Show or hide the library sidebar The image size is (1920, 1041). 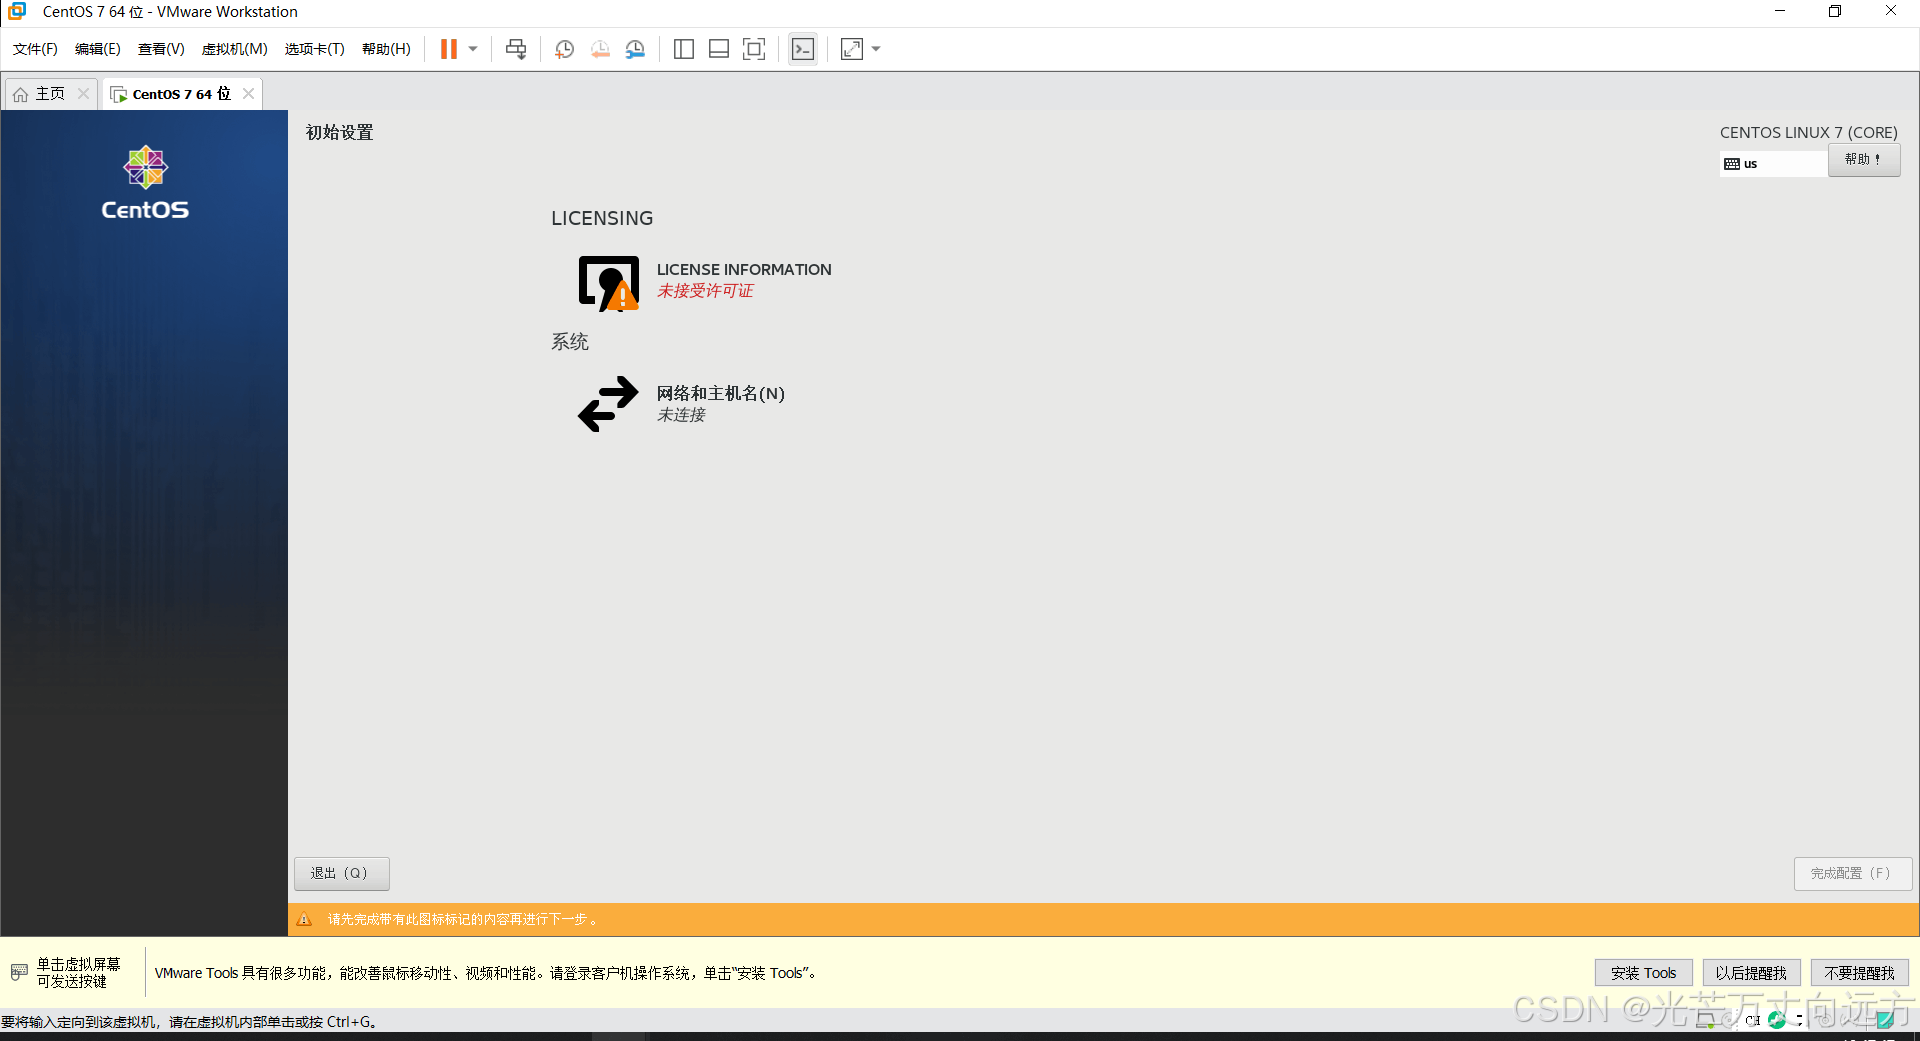(684, 49)
